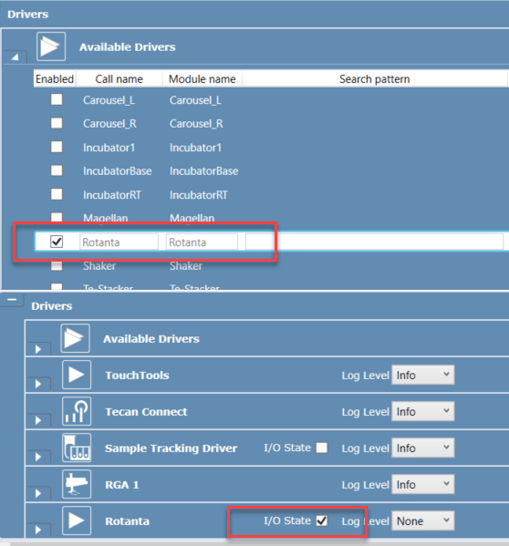Click the Rotanta search pattern field

point(374,242)
